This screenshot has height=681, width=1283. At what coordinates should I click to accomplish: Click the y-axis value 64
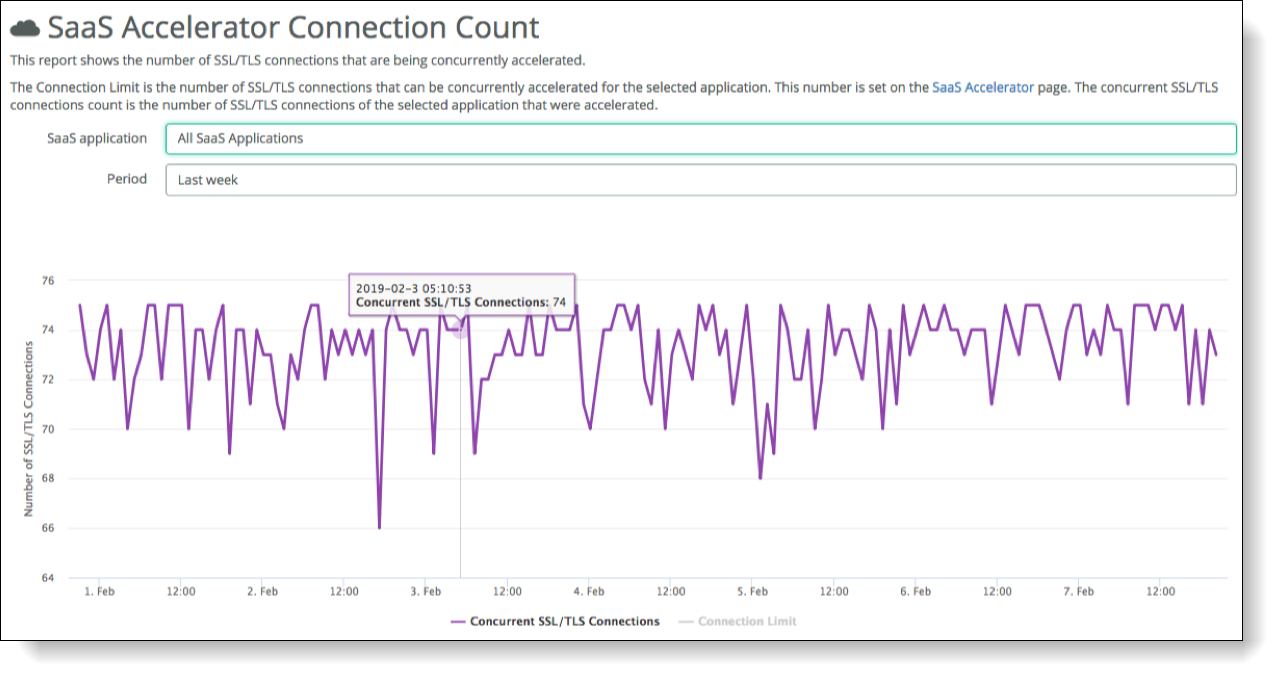pyautogui.click(x=47, y=577)
